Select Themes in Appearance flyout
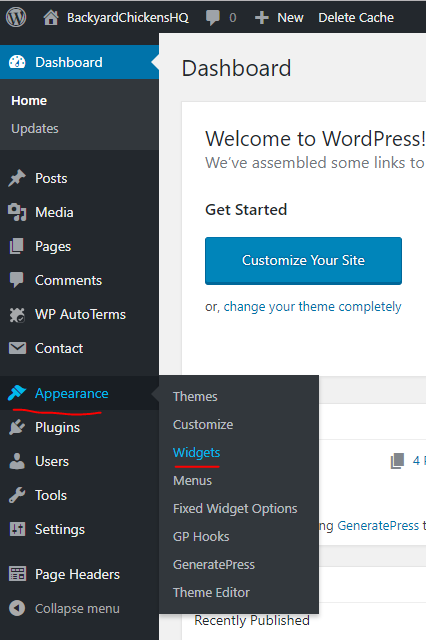 [195, 396]
